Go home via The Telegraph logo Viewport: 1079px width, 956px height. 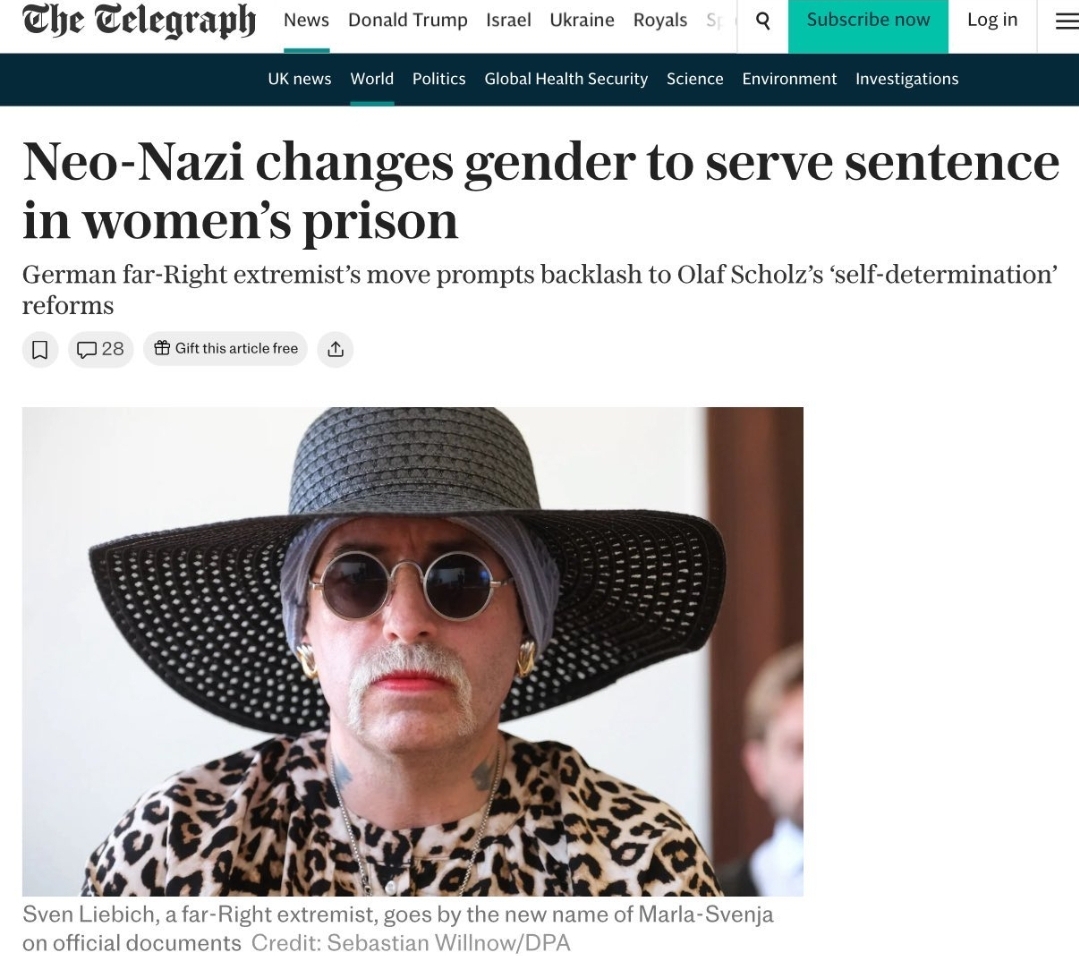click(x=139, y=21)
